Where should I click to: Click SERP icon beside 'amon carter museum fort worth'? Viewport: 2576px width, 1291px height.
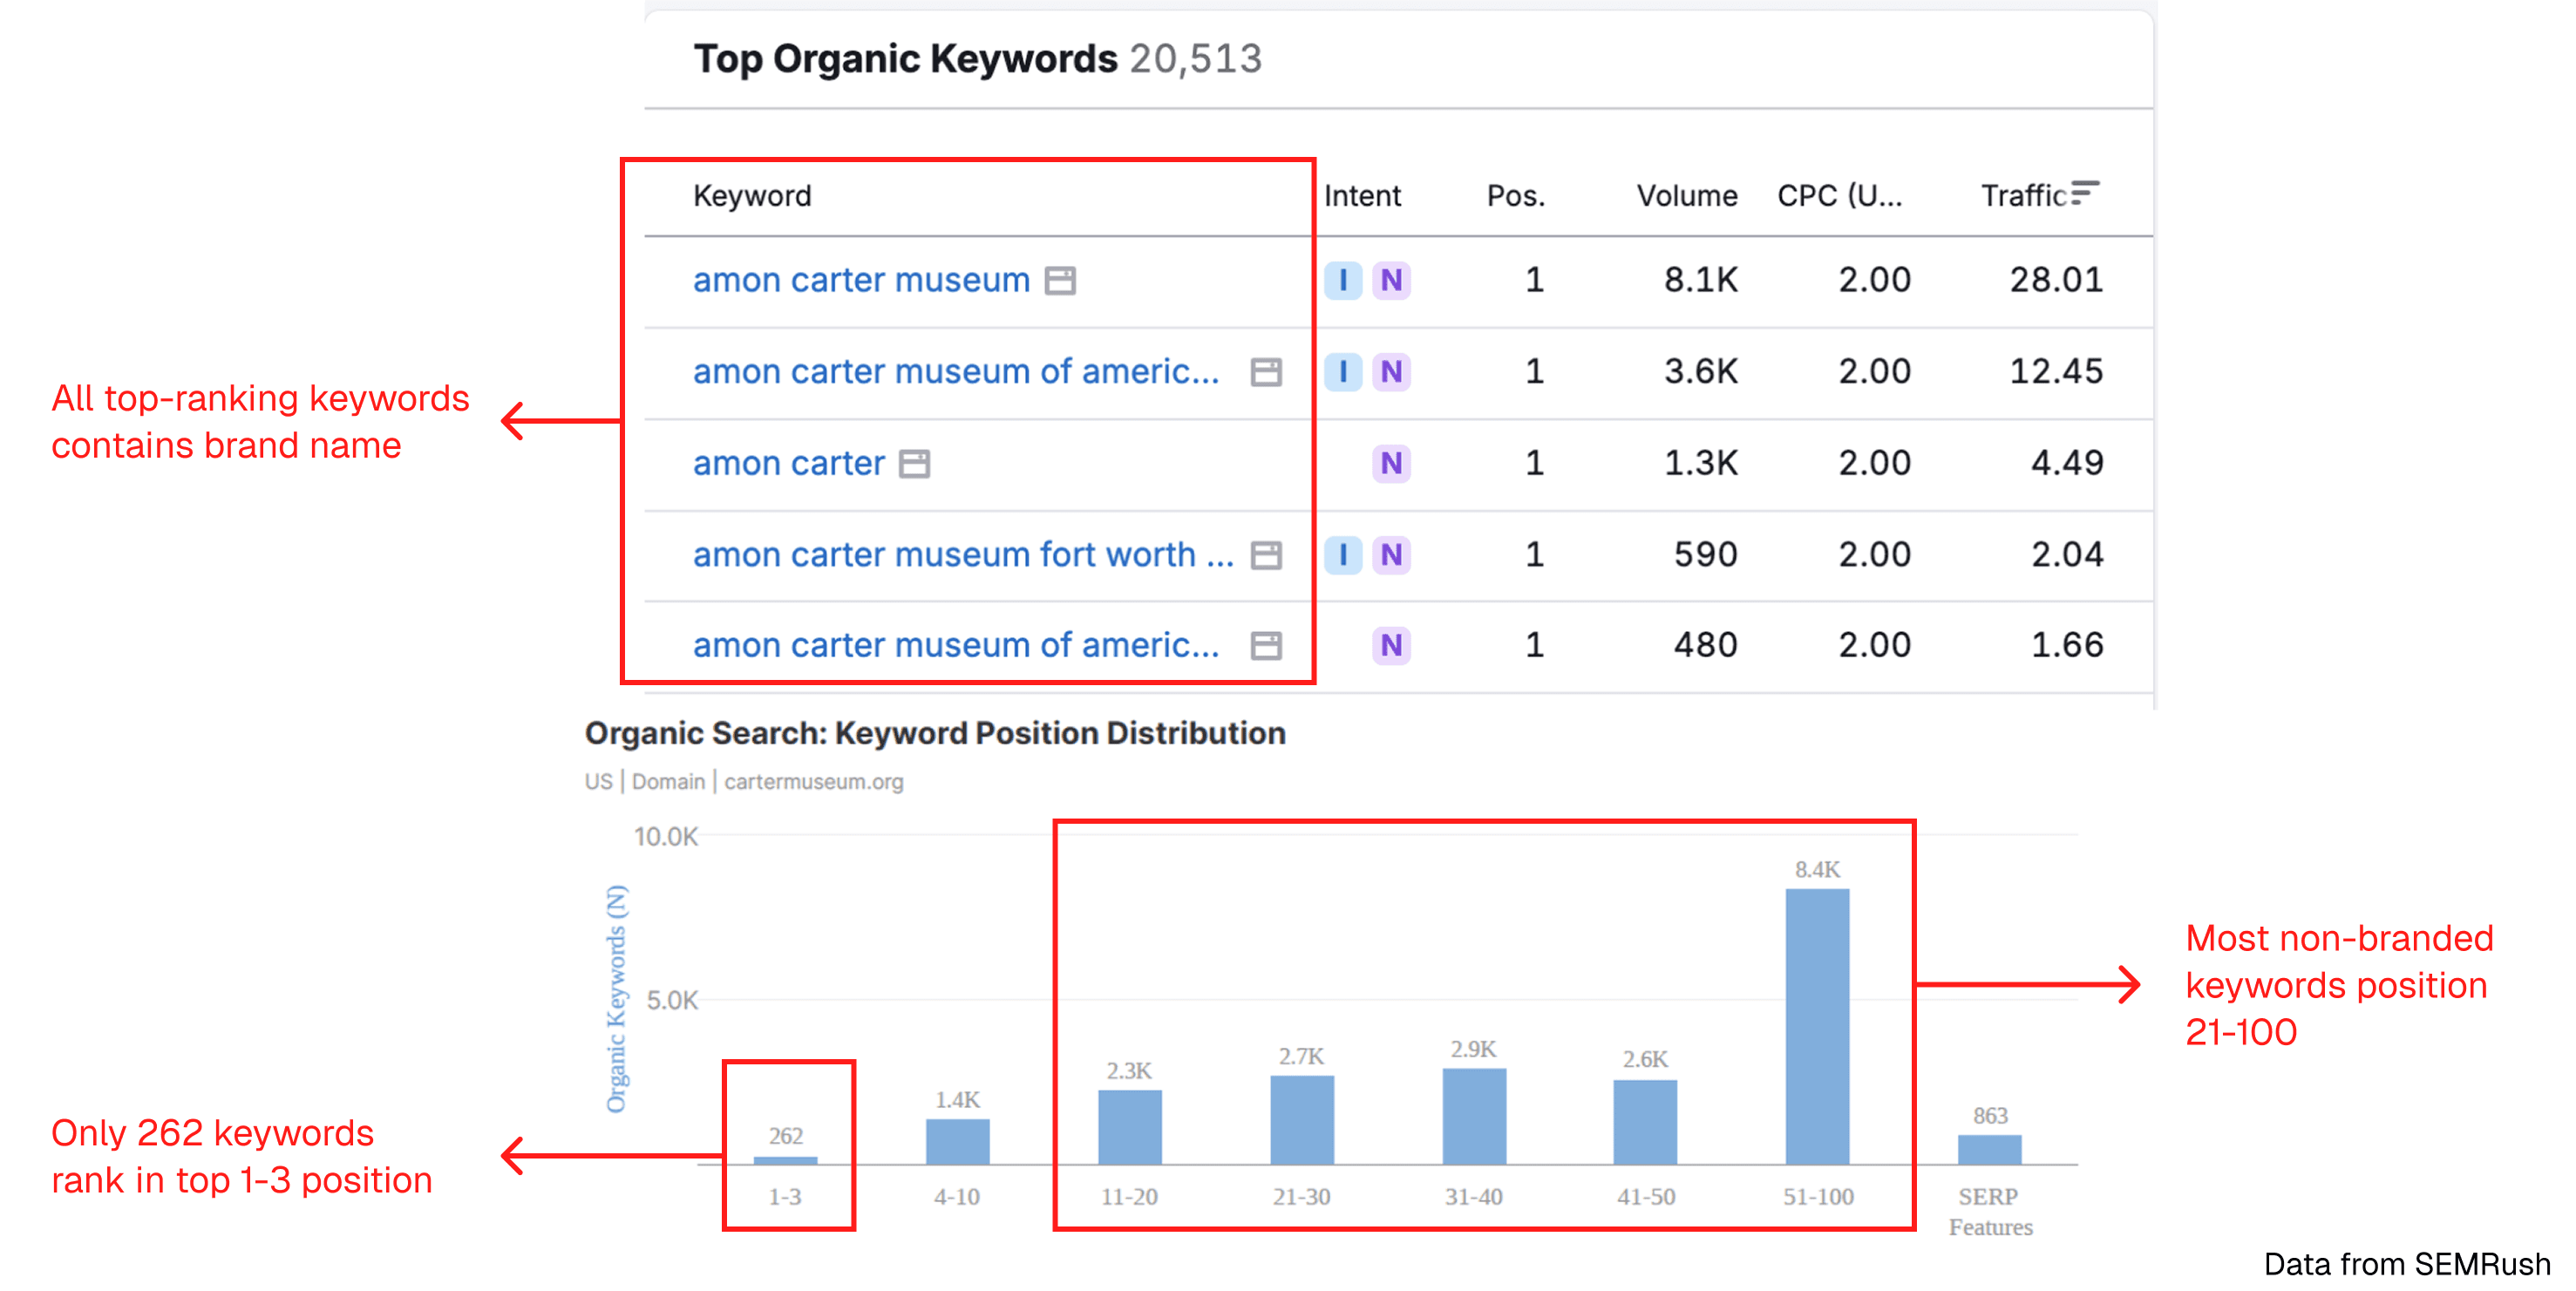[1266, 555]
